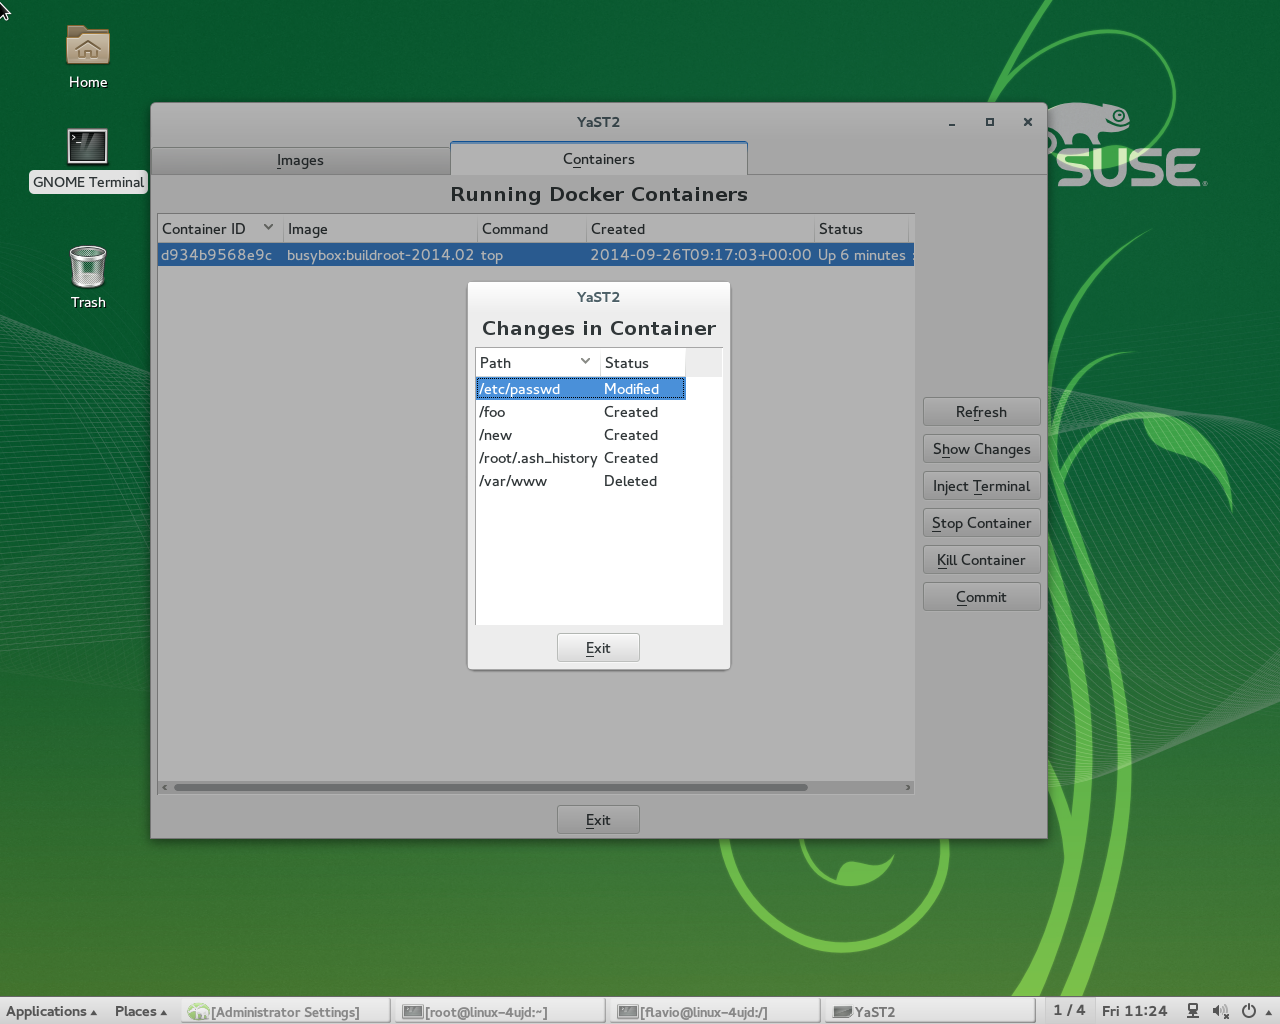This screenshot has width=1280, height=1024.
Task: Launch GNOME Terminal desktop icon
Action: 88,160
